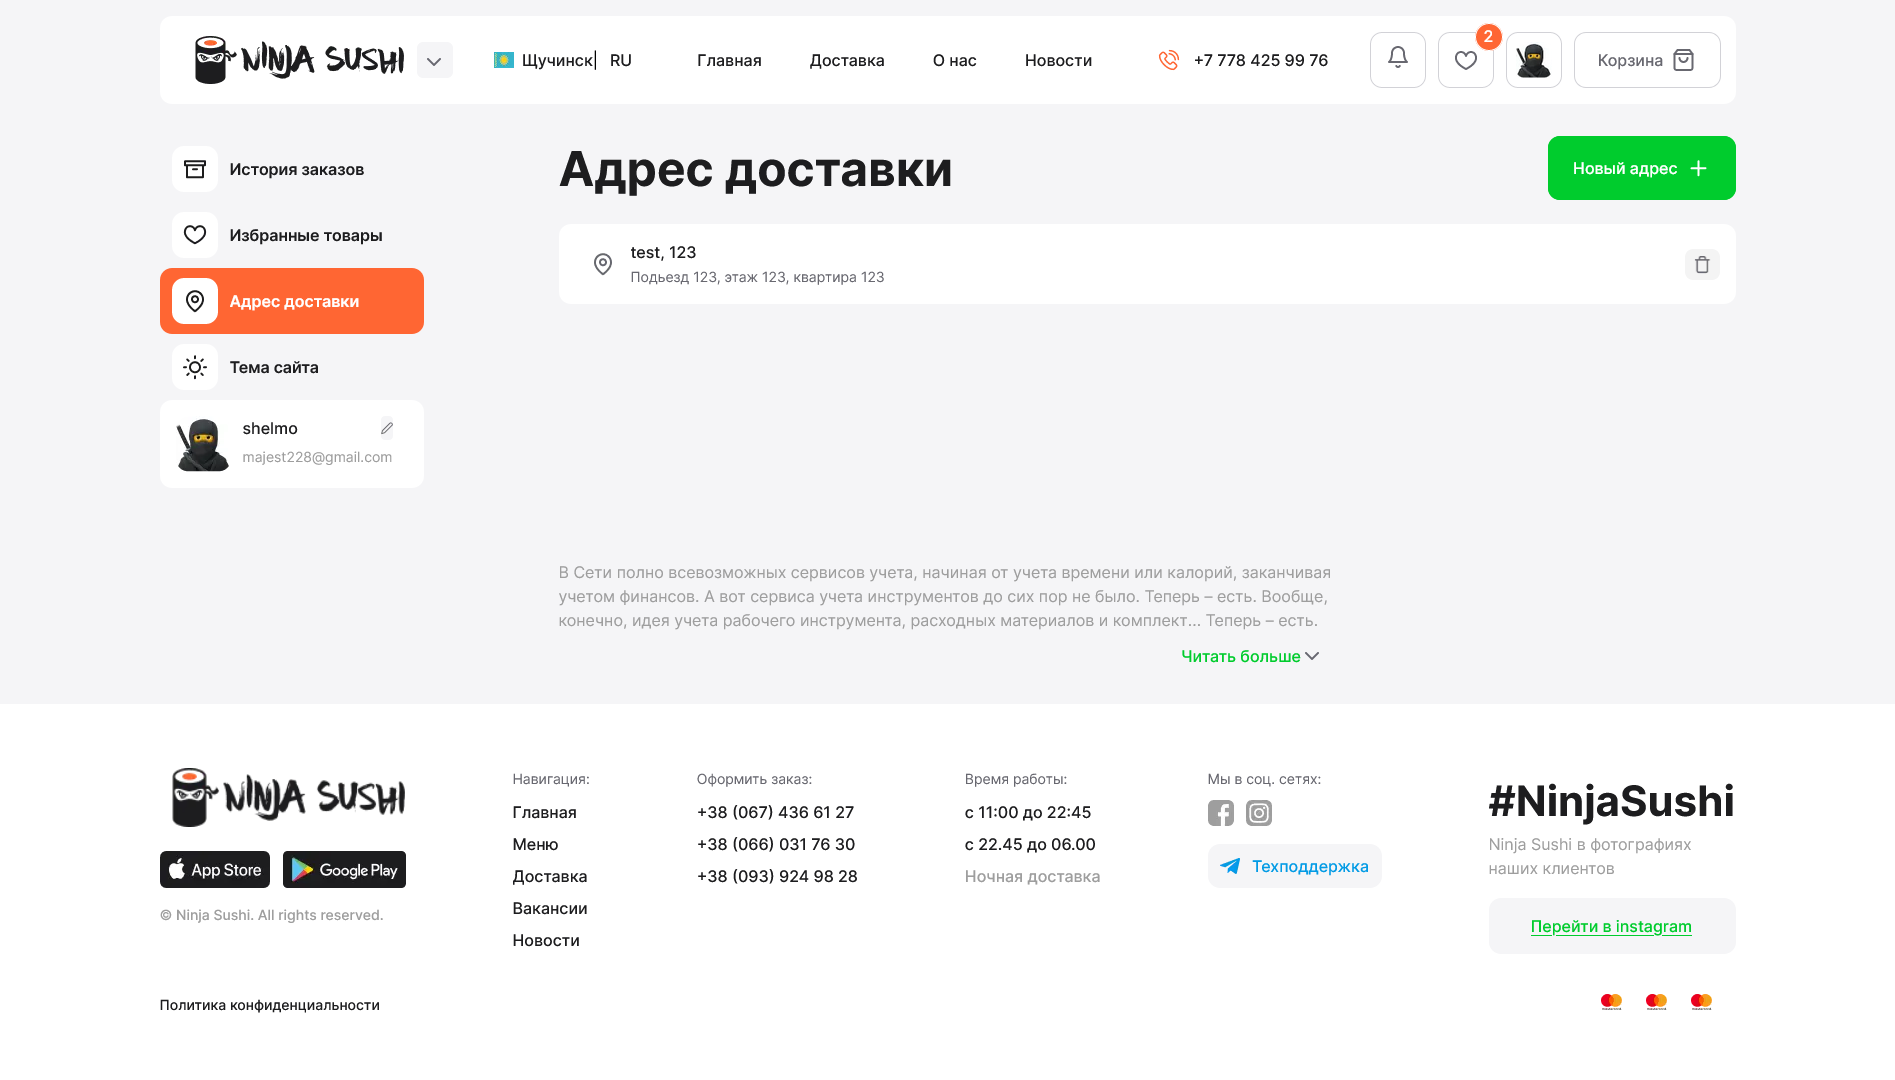Select the saved address test, 123
Screen dimensions: 1895x1080
click(757, 264)
